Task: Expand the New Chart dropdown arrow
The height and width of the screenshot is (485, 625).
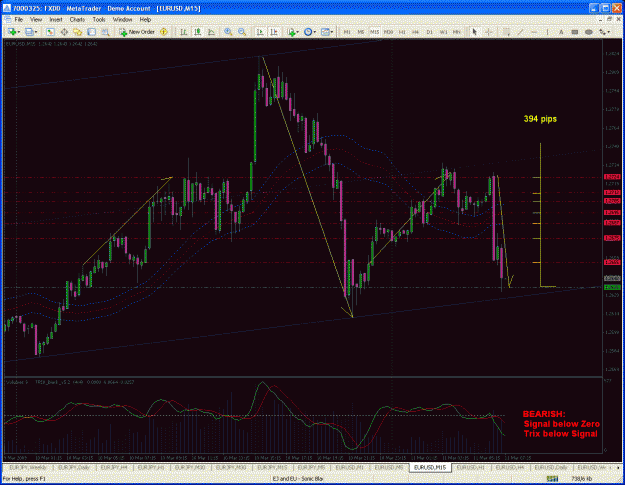Action: [x=18, y=32]
